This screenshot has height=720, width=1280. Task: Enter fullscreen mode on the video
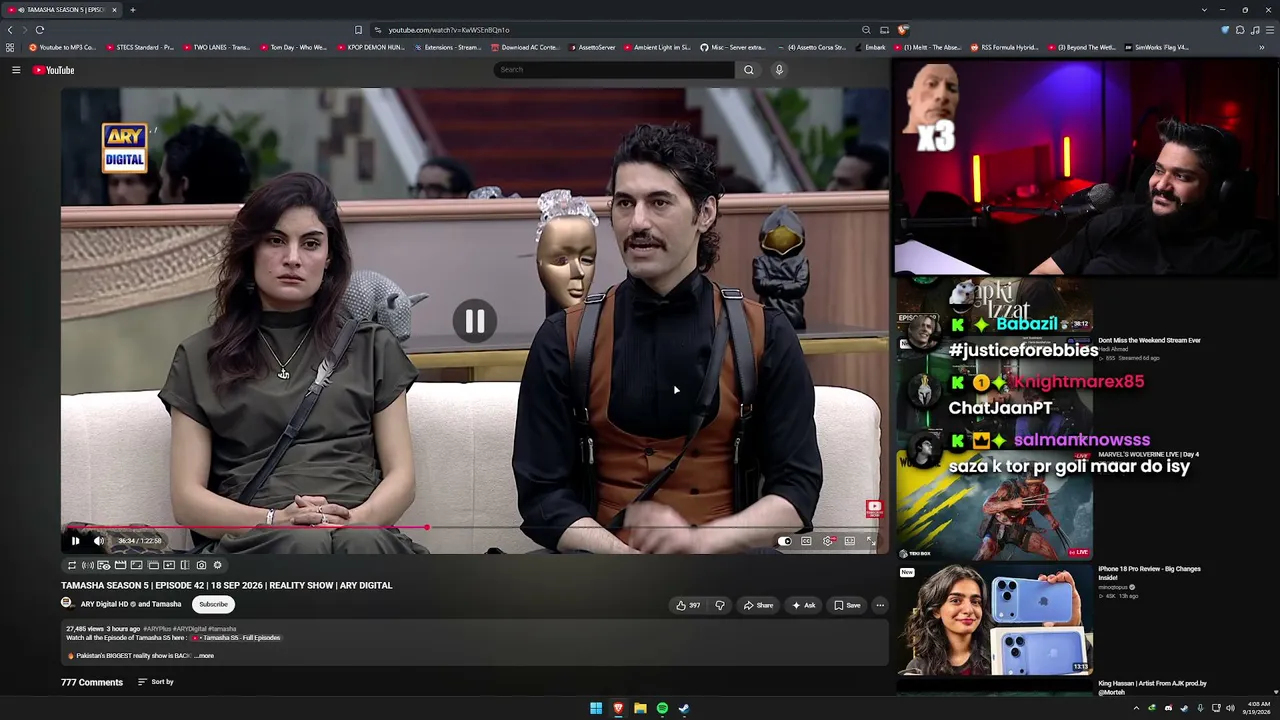tap(871, 541)
